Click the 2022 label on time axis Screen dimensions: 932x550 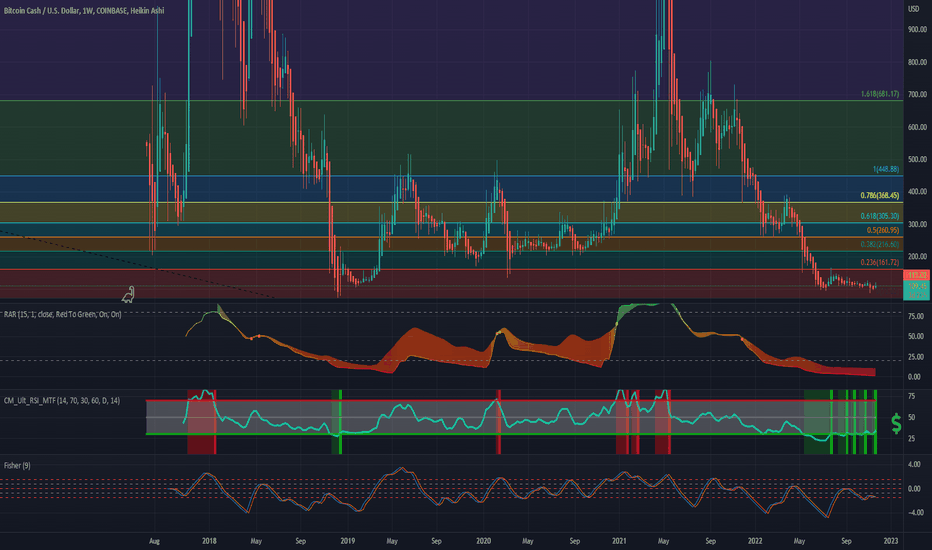click(x=755, y=541)
